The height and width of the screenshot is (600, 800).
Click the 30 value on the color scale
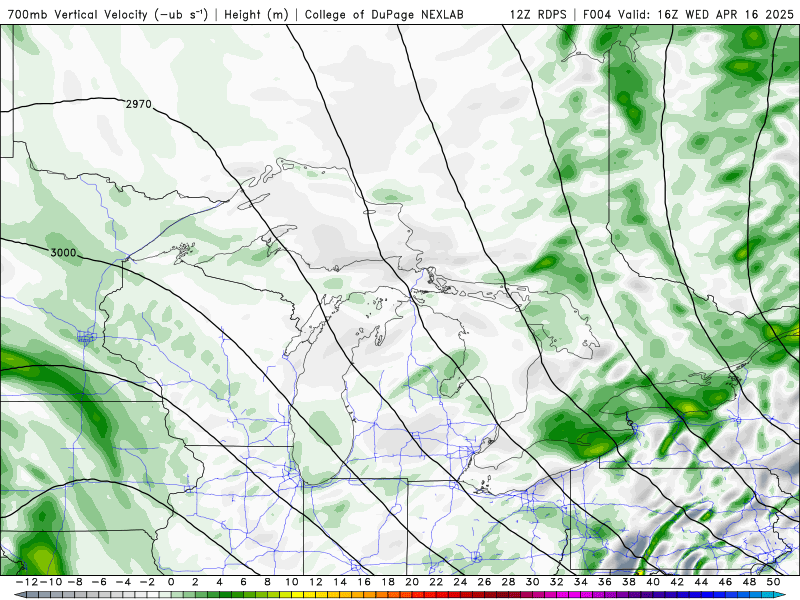tap(533, 582)
